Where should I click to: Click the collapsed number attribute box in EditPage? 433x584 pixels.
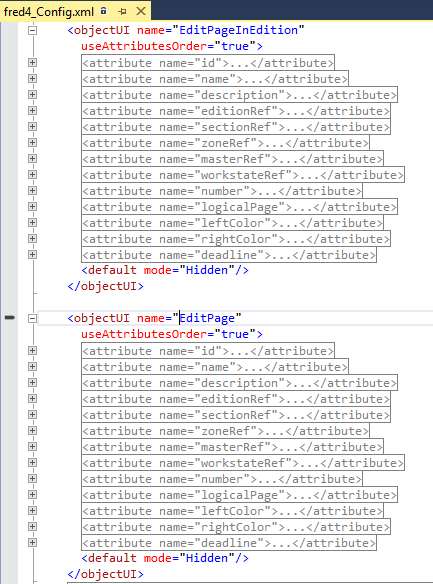(x=222, y=479)
